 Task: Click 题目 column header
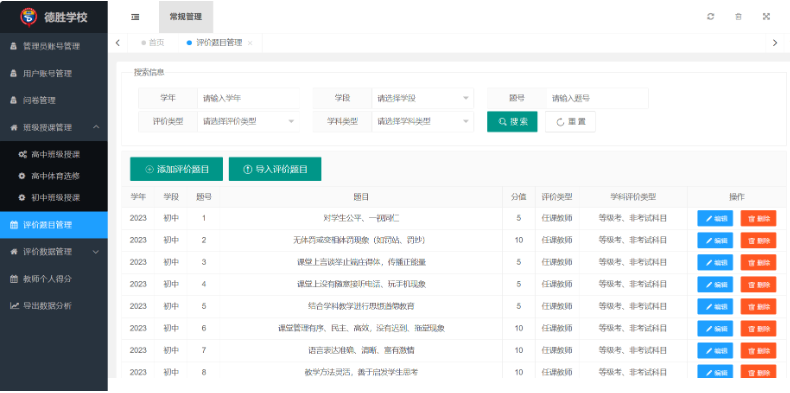pos(361,197)
